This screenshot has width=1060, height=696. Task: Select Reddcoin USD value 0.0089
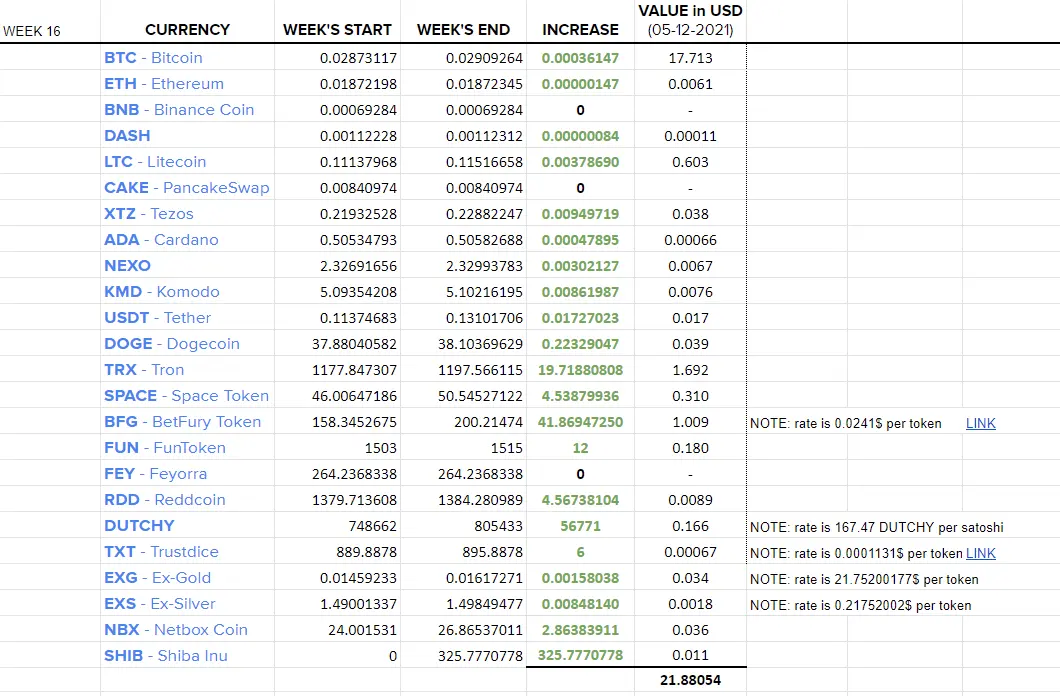pos(690,500)
